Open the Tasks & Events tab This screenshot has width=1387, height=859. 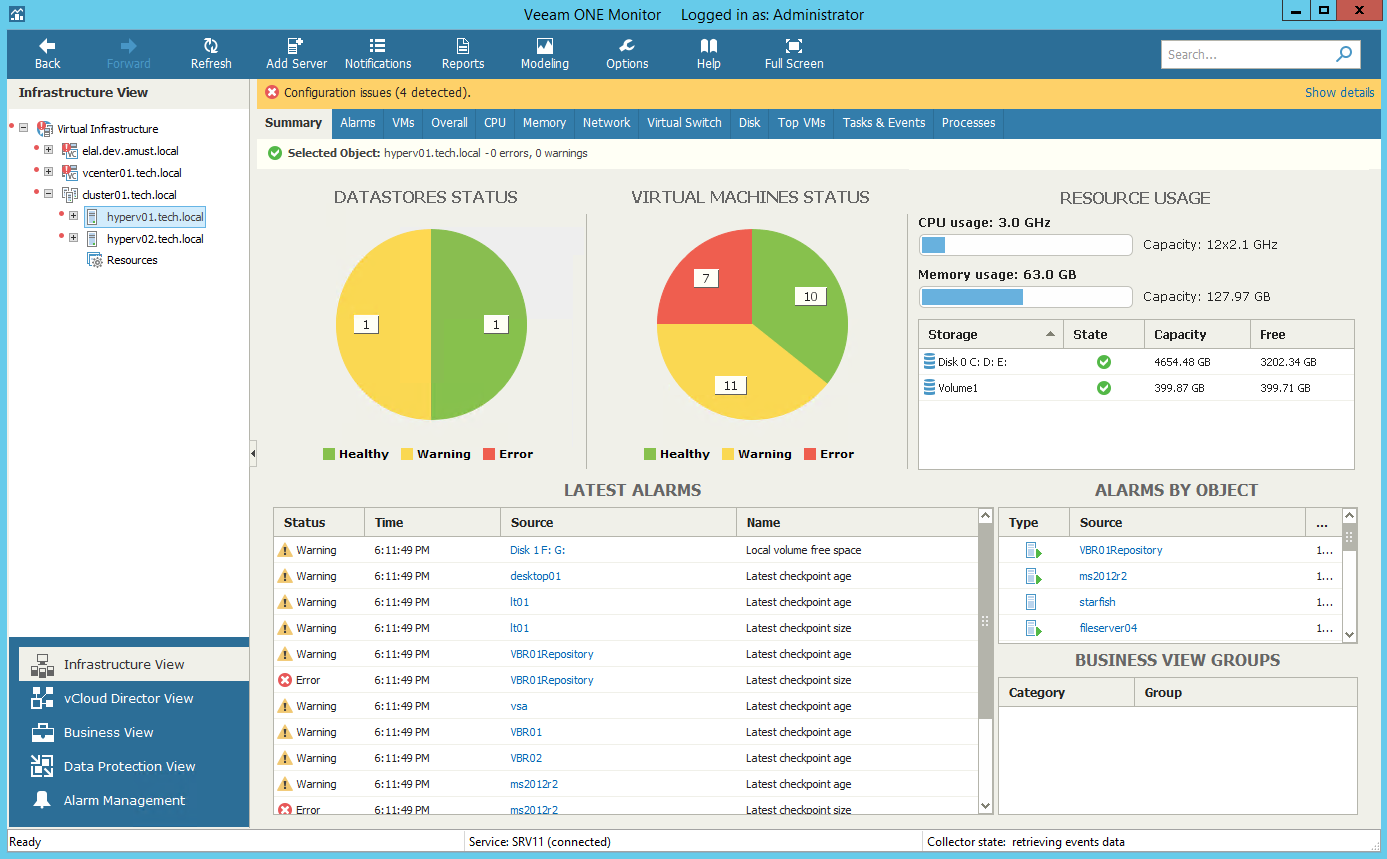point(883,123)
